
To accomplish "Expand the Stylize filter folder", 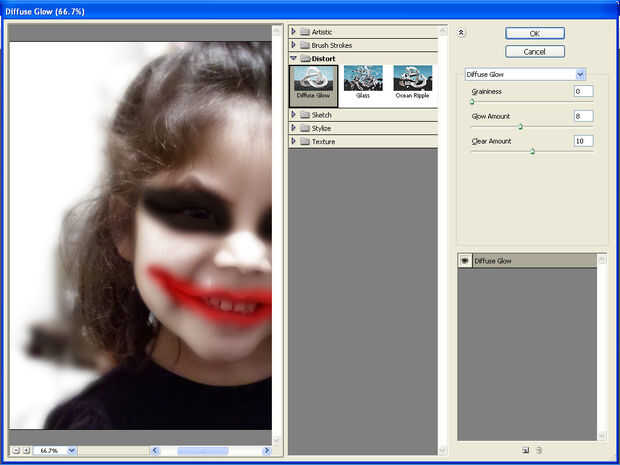I will pyautogui.click(x=293, y=128).
